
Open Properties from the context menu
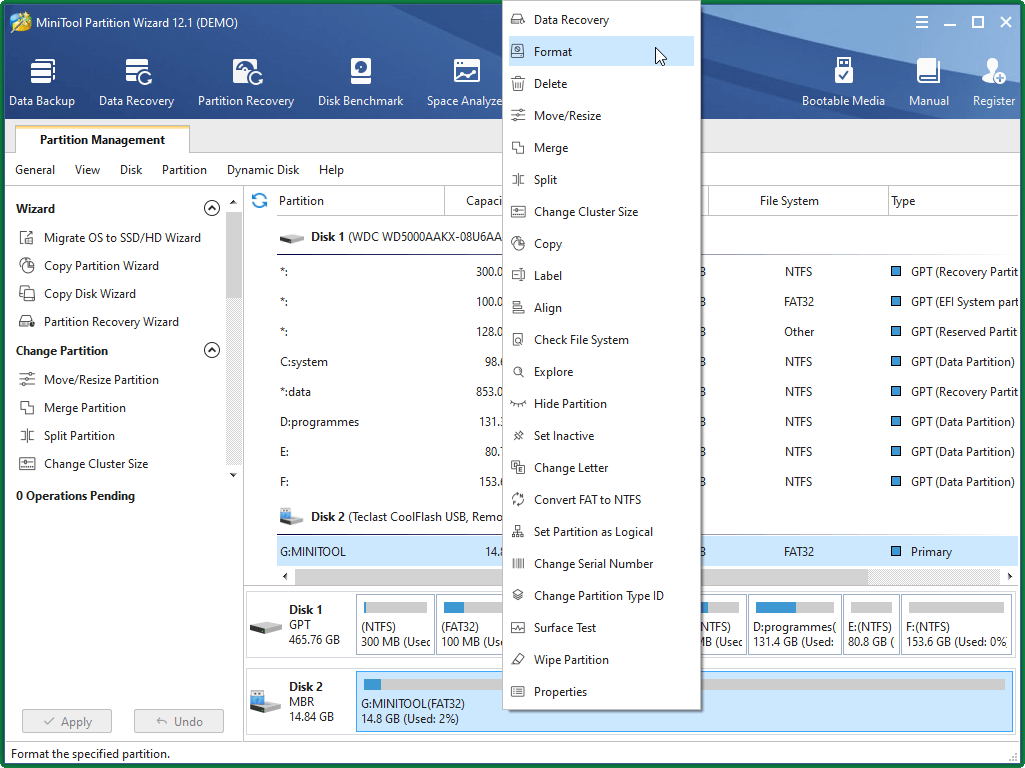(601, 692)
